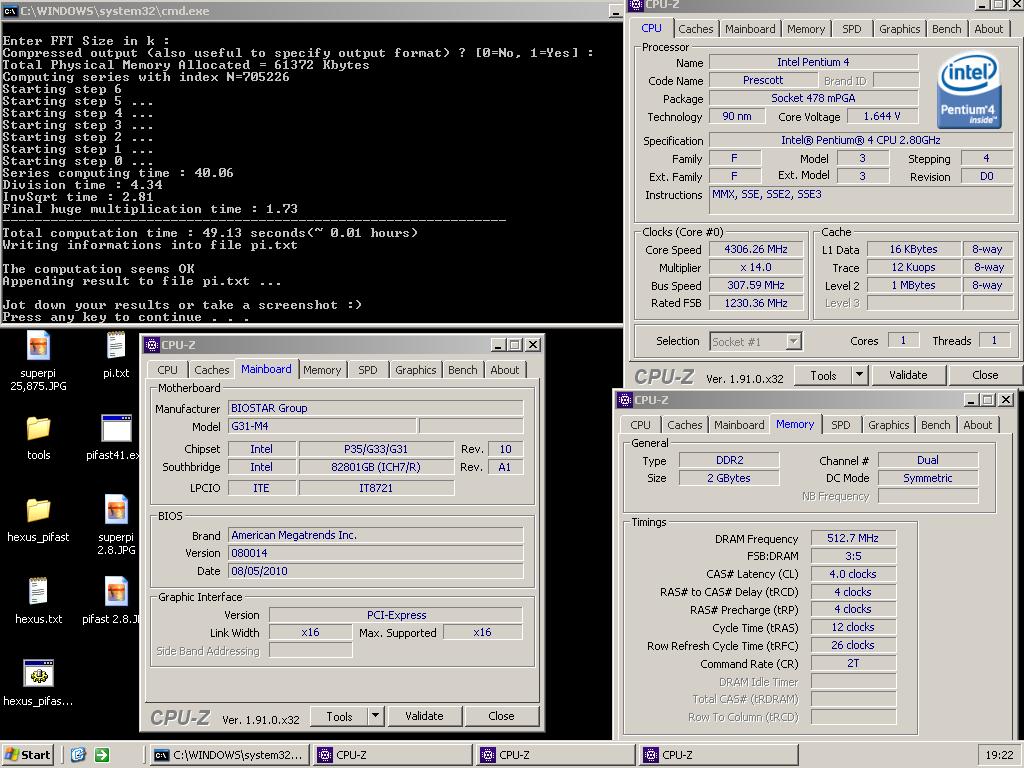Click Close button in Mainboard window

click(501, 716)
